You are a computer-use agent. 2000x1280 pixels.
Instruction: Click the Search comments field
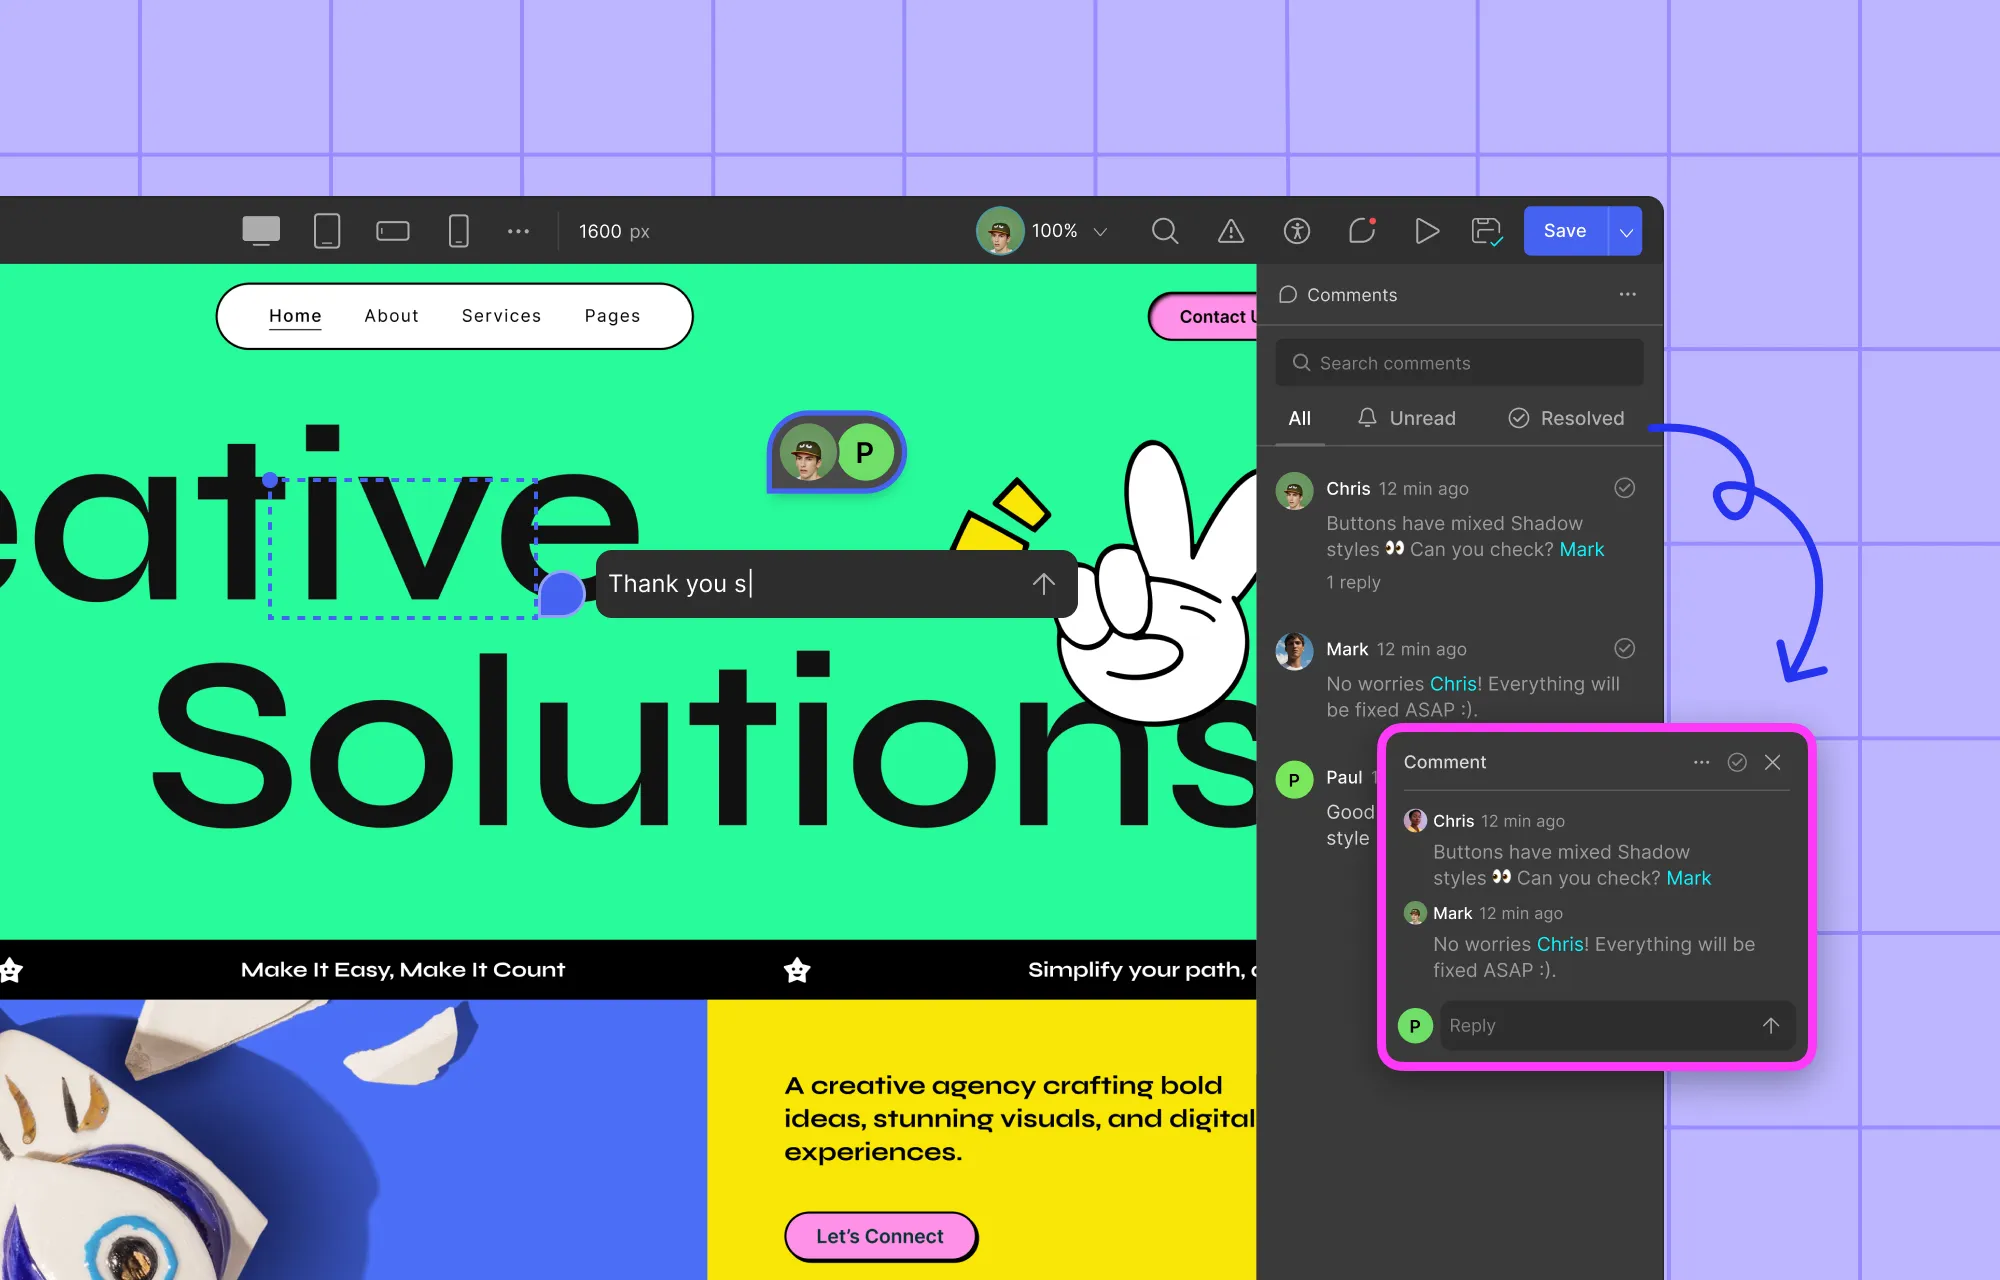pos(1459,363)
